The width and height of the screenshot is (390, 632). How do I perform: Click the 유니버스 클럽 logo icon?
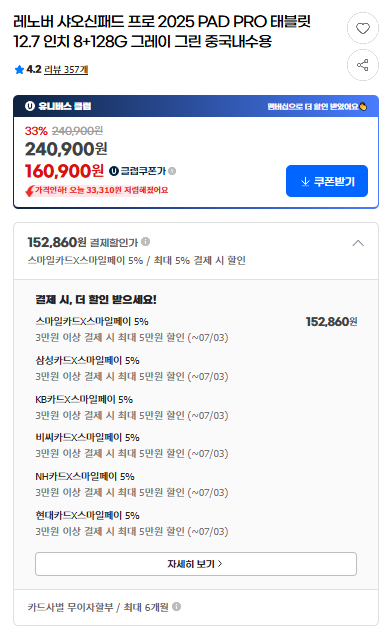(x=29, y=106)
